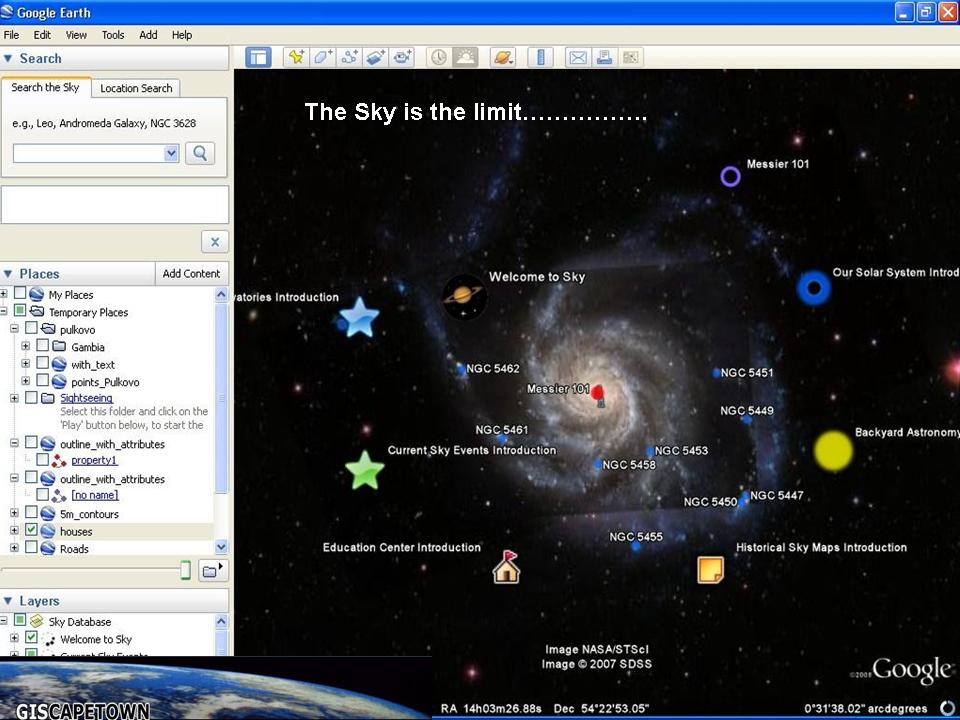This screenshot has width=960, height=720.
Task: Click the Add Content button
Action: point(191,274)
